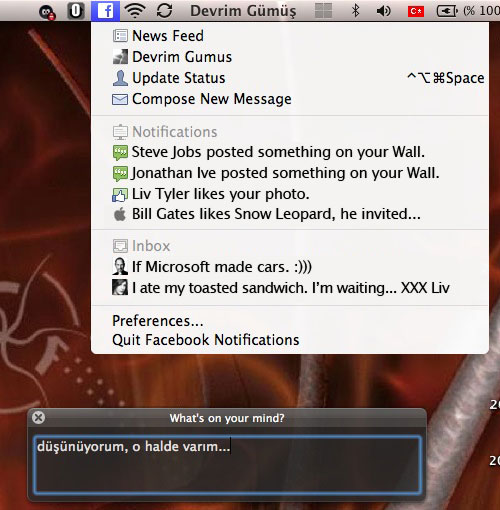Choose Update Status menu item
The height and width of the screenshot is (510, 500).
[x=290, y=78]
